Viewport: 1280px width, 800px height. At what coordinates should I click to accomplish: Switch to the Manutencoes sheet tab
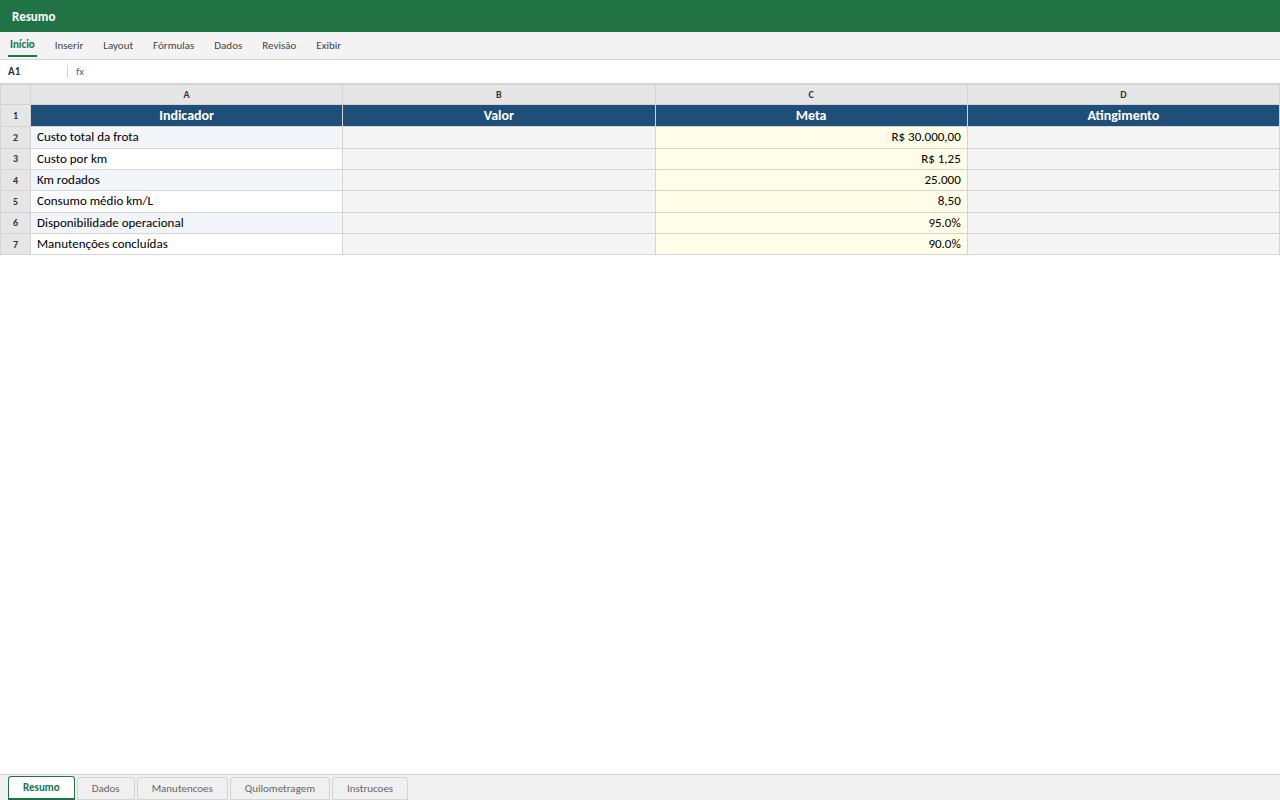point(182,788)
